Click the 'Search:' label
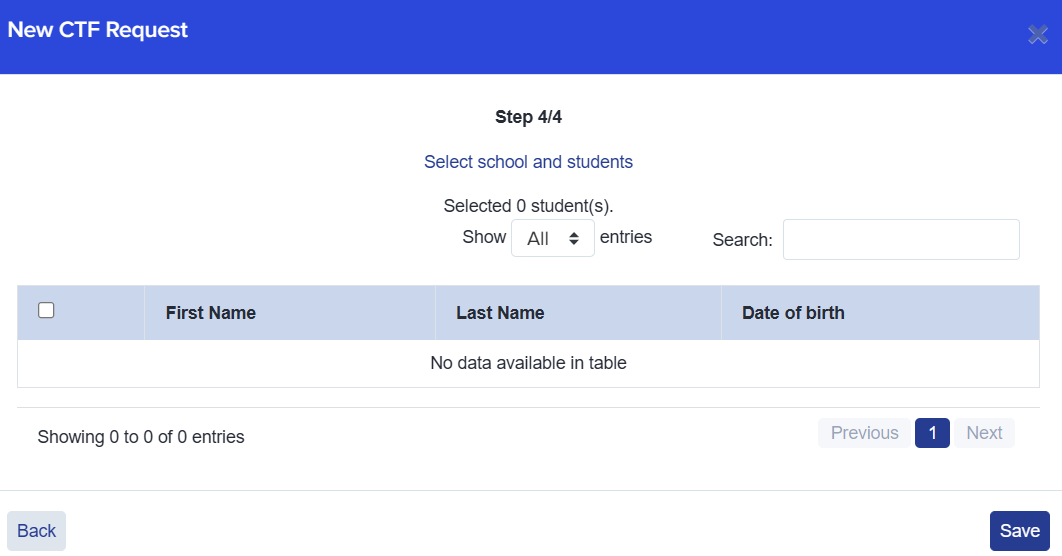 (742, 240)
